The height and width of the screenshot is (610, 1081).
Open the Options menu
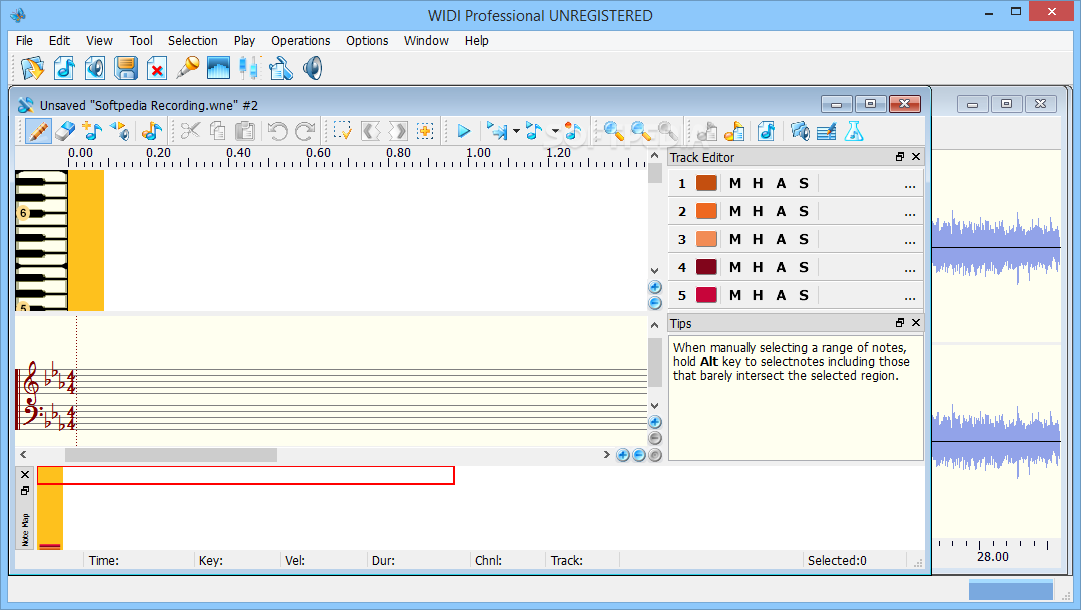(x=367, y=41)
